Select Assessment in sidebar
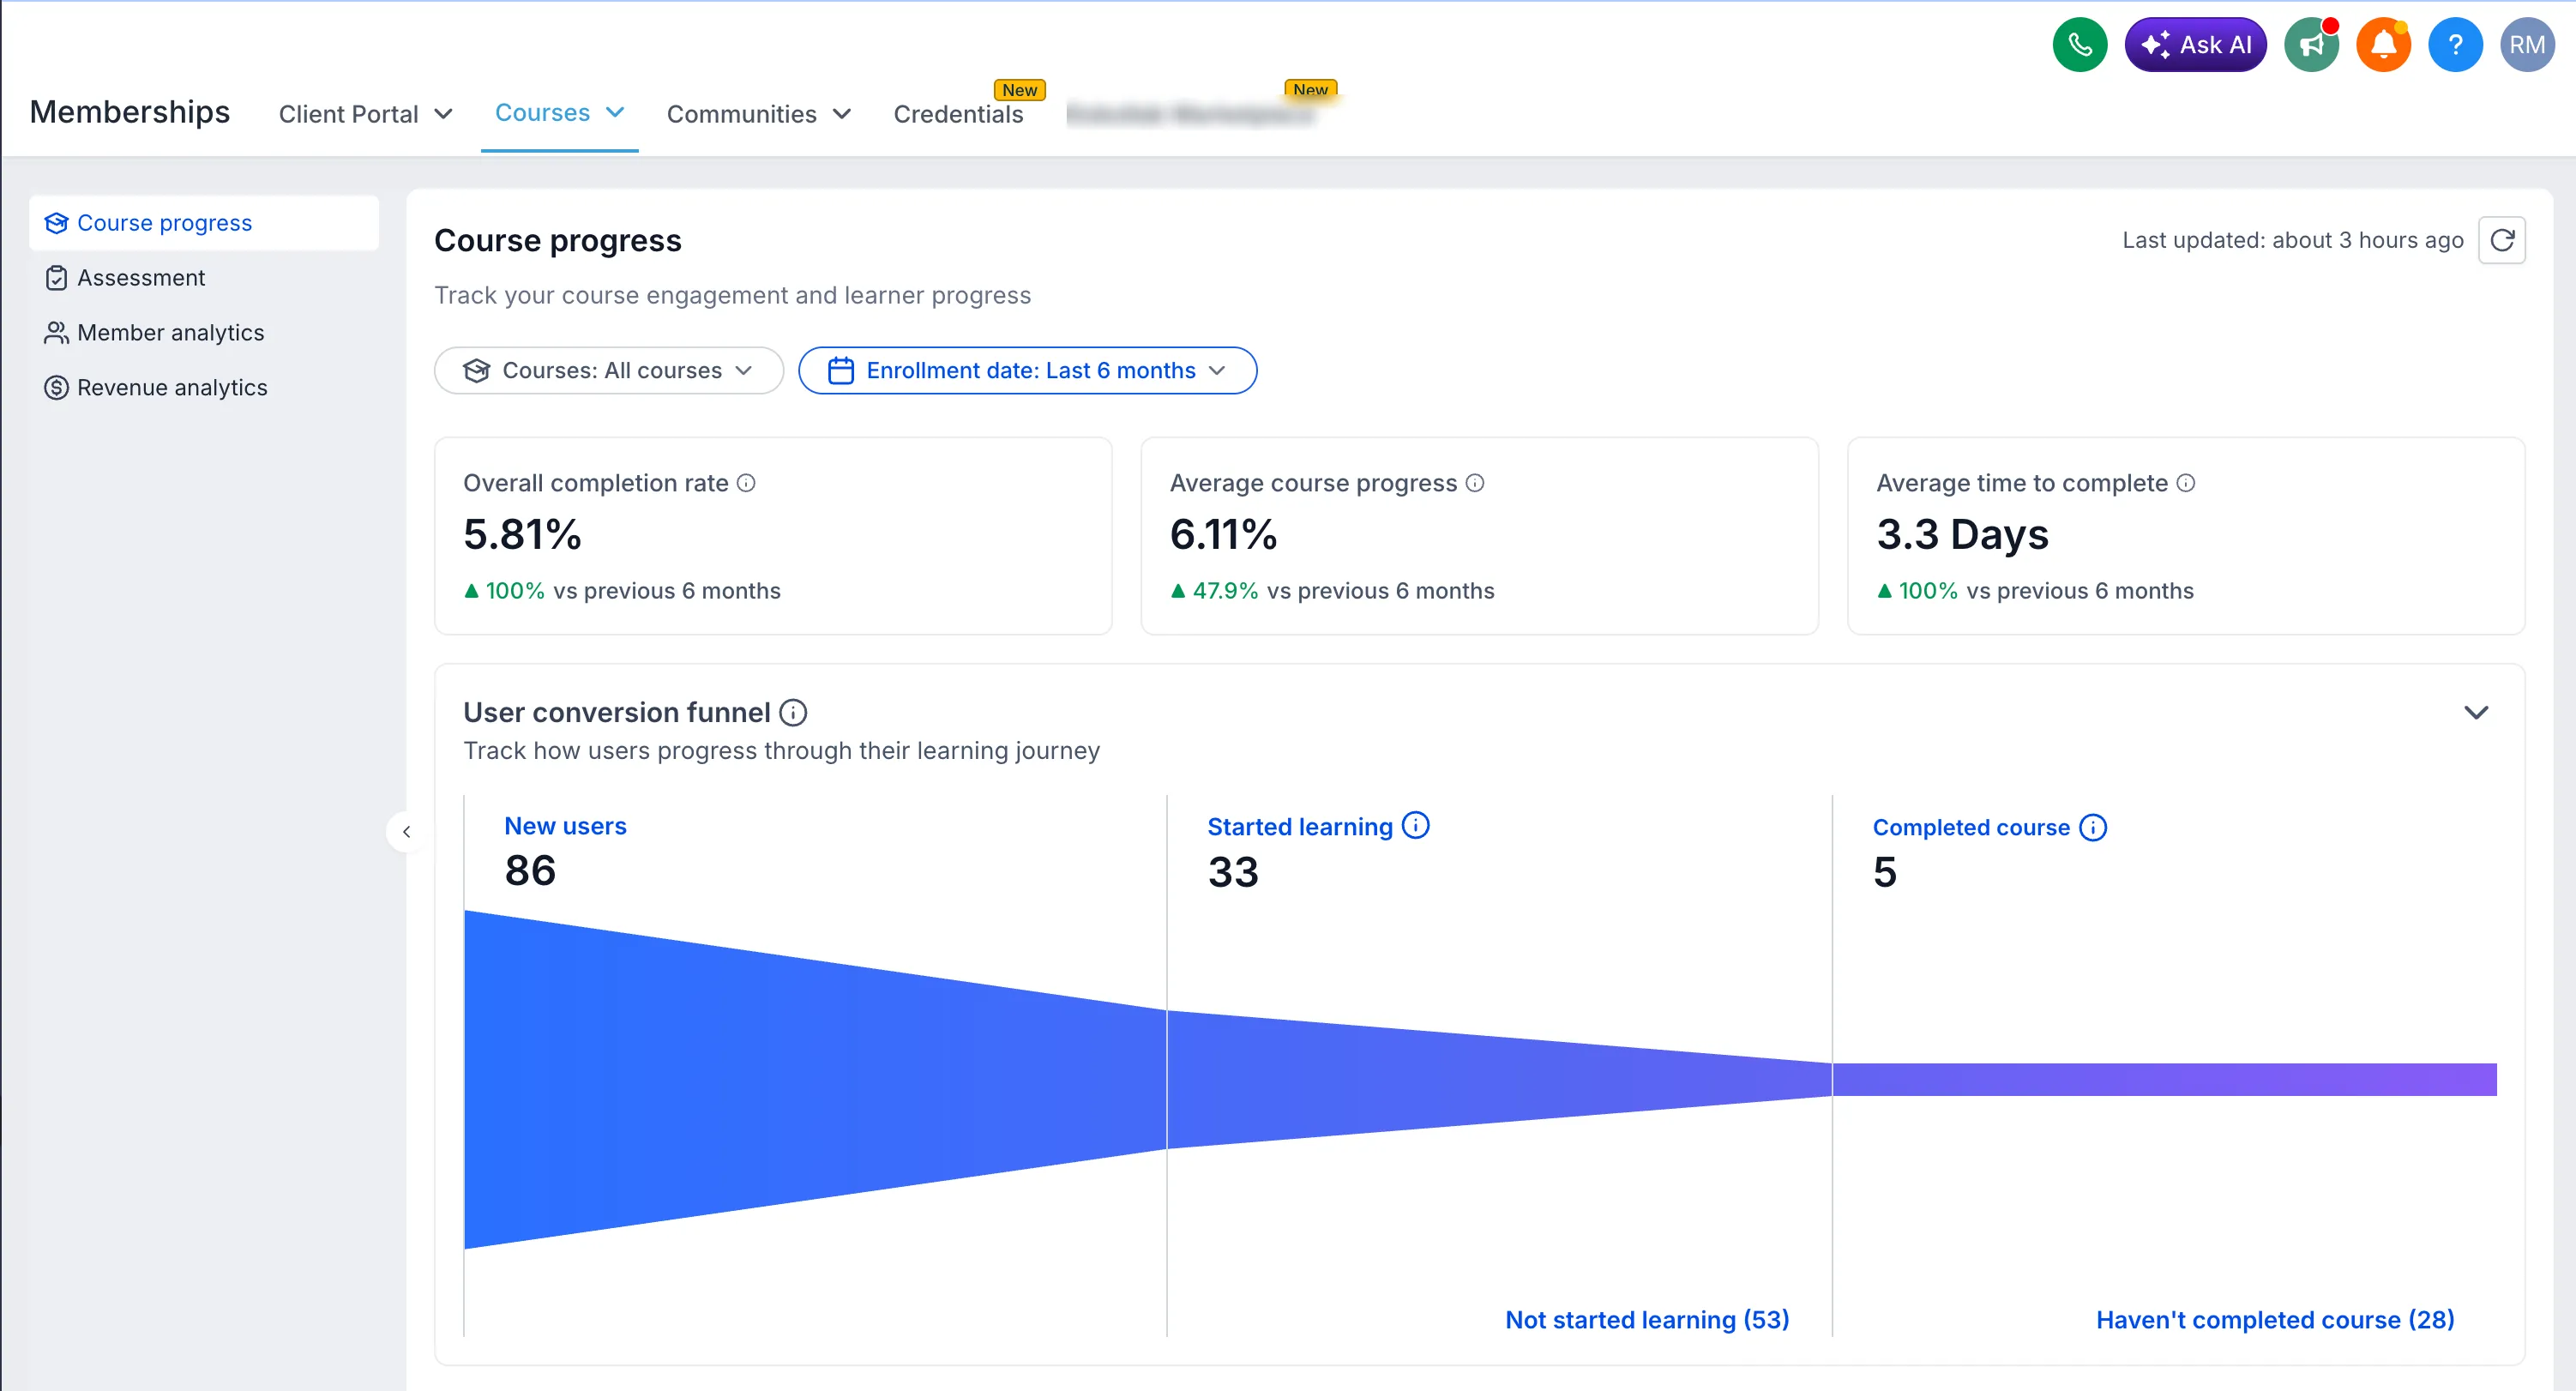 [204, 278]
